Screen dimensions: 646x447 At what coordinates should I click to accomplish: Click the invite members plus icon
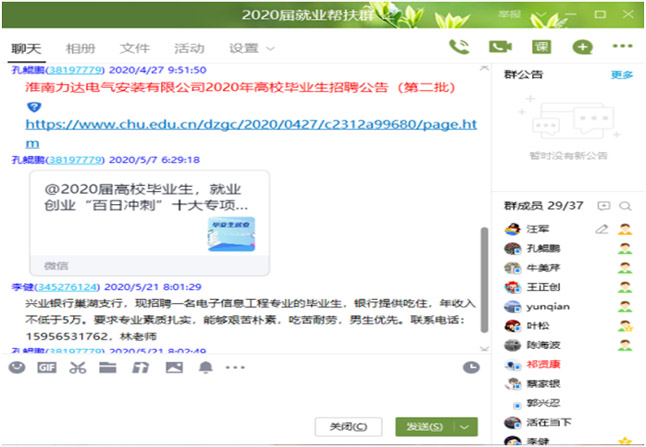[x=582, y=47]
